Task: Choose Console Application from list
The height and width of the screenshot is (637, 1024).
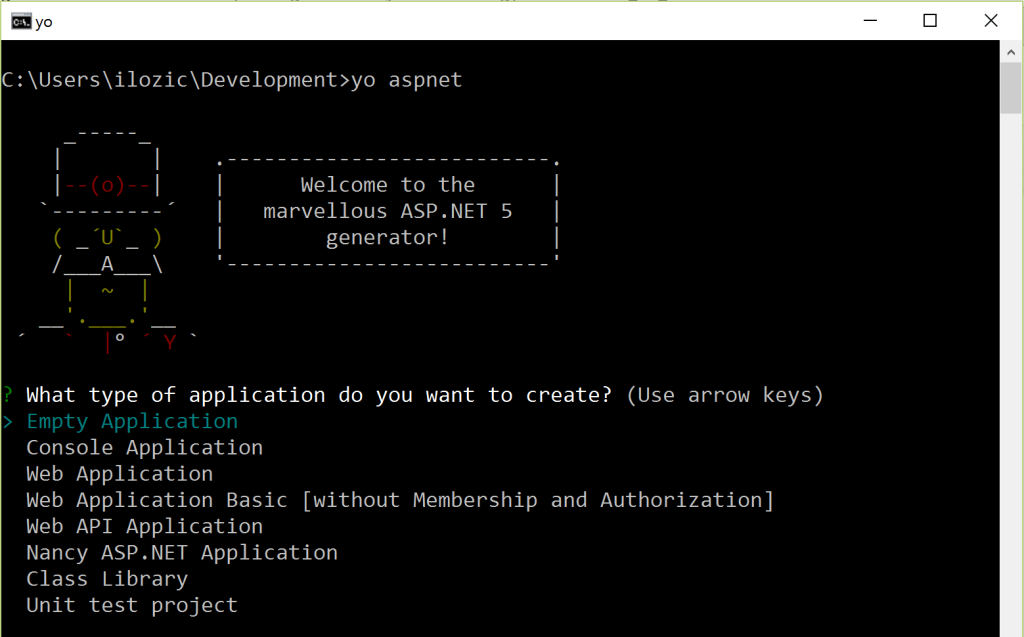Action: point(144,448)
